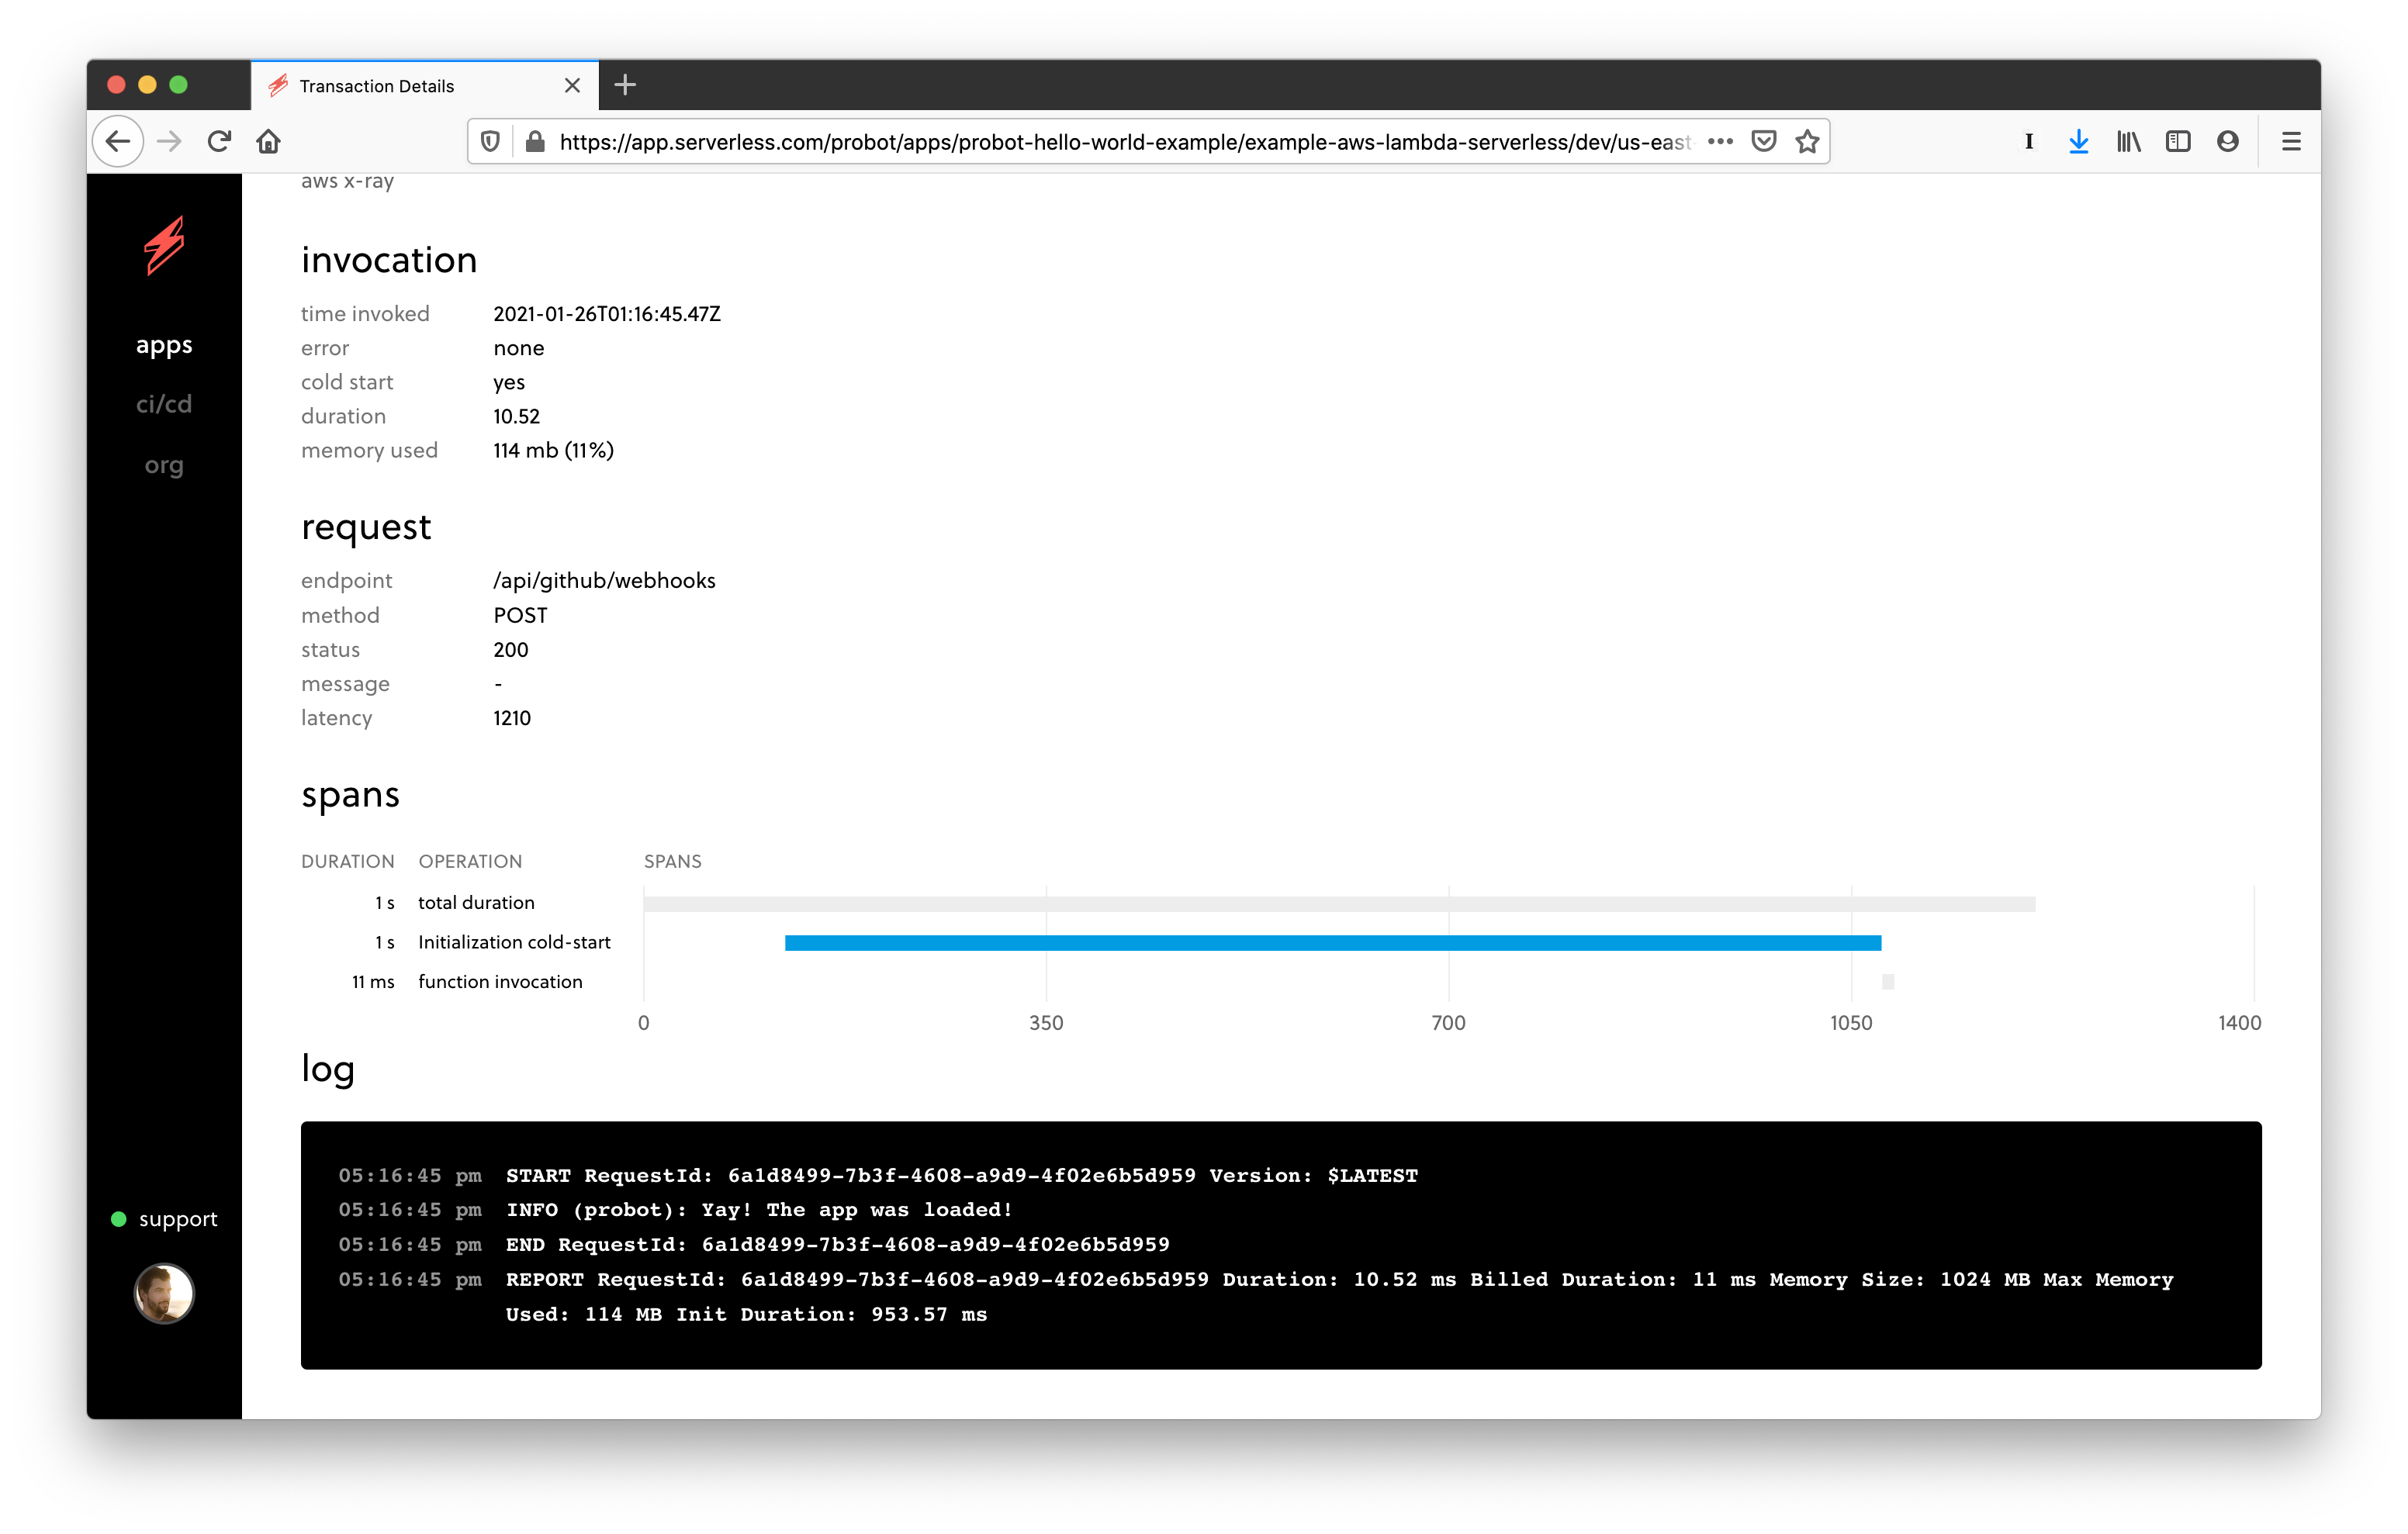Screen dimensions: 2408x1534
Task: Click the site padlock security info
Action: click(x=535, y=141)
